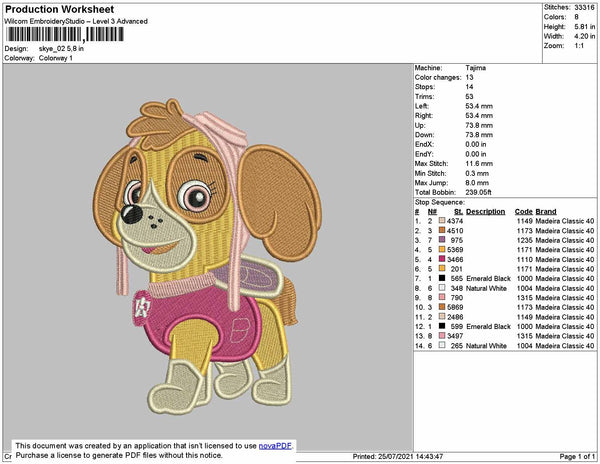Select the Total Bobbin value 239.05ft
Viewport: 600px width, 464px height.
pos(478,192)
